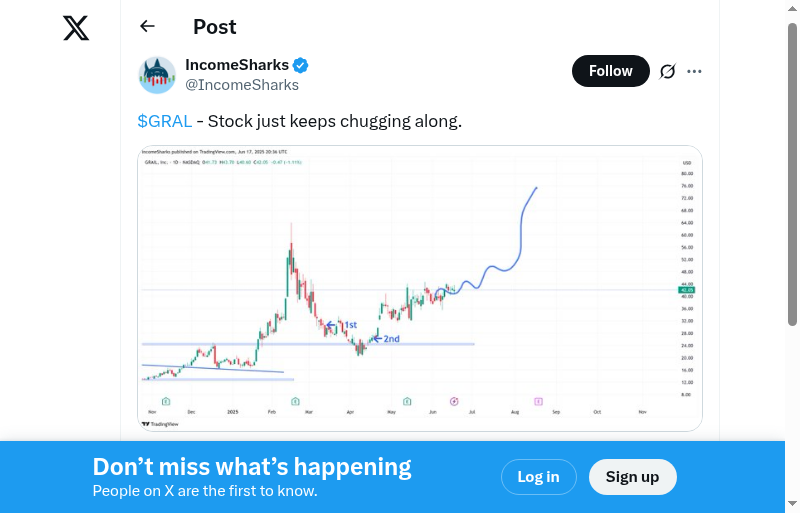Click the "2nd" annotation on chart

pyautogui.click(x=392, y=339)
